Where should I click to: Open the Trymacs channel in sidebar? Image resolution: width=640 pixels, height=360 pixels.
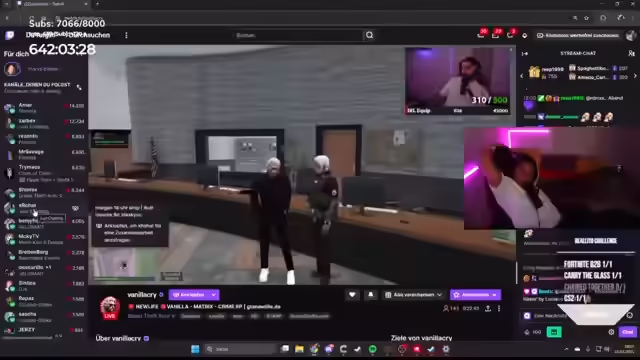click(44, 172)
